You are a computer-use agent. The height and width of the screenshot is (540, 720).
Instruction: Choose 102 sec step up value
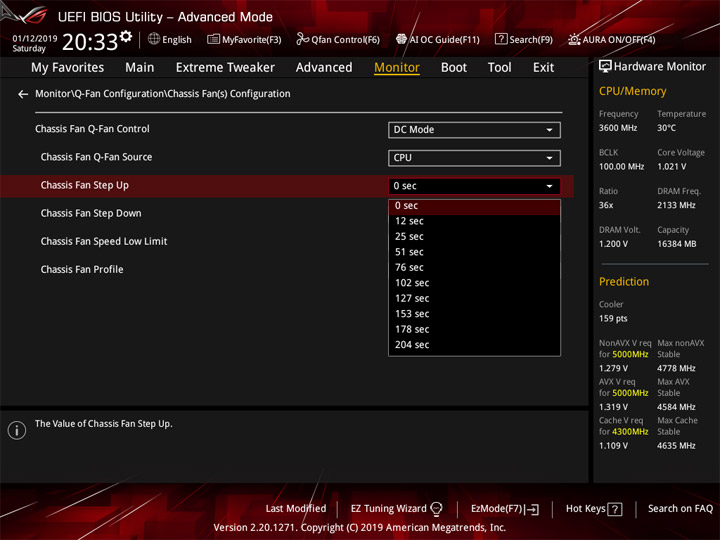click(x=474, y=283)
